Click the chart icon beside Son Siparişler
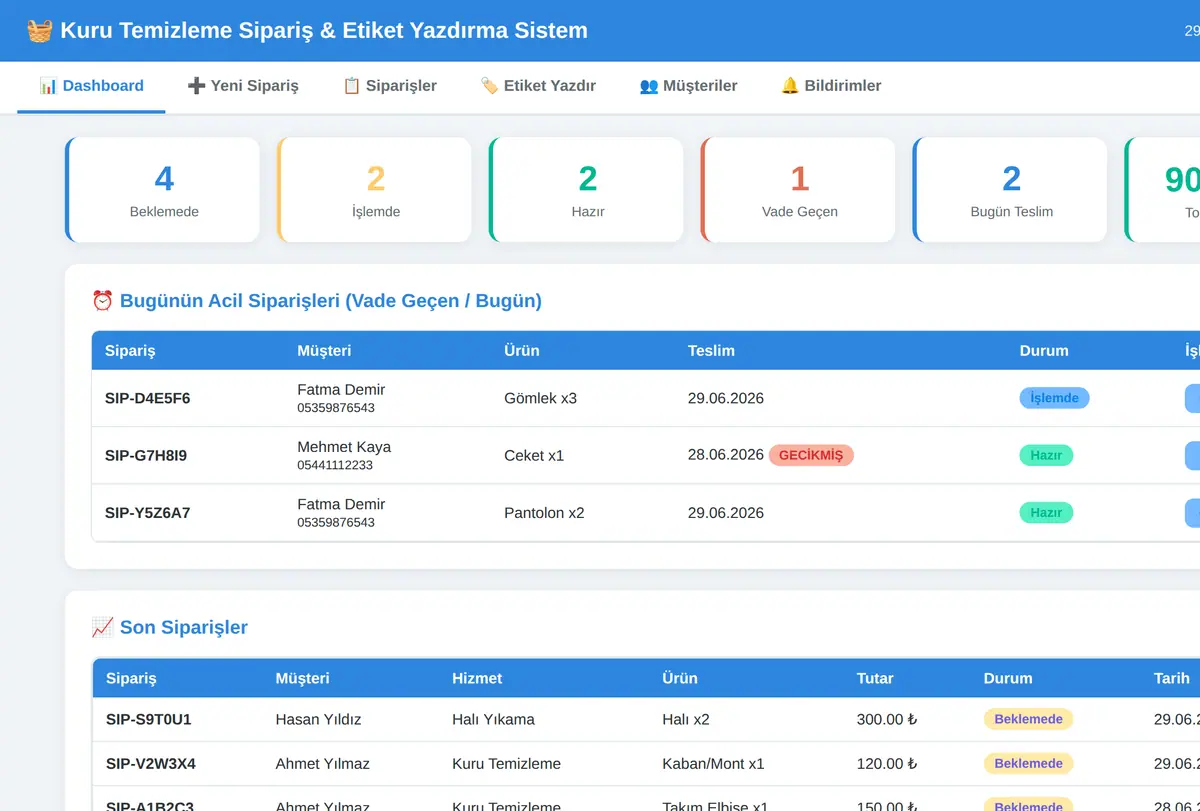This screenshot has width=1200, height=811. pos(102,628)
